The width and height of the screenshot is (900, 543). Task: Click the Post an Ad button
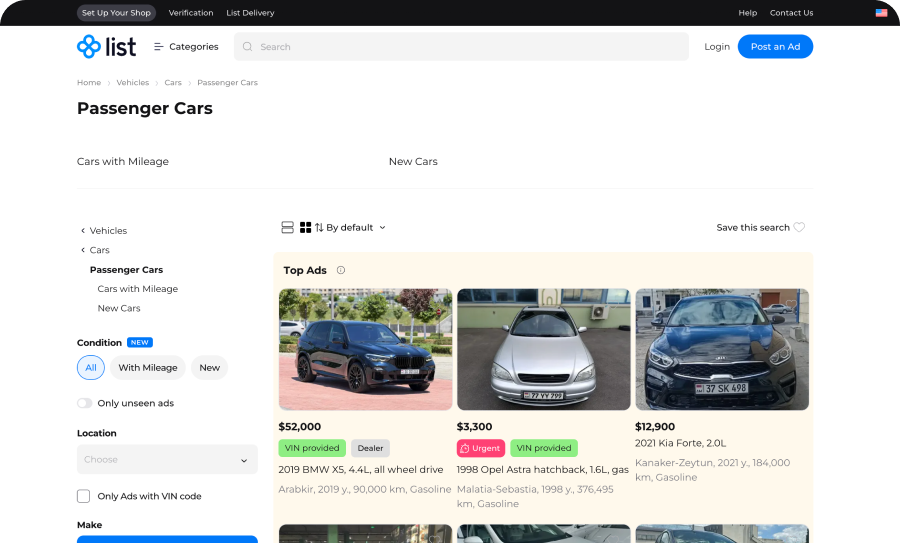coord(775,46)
